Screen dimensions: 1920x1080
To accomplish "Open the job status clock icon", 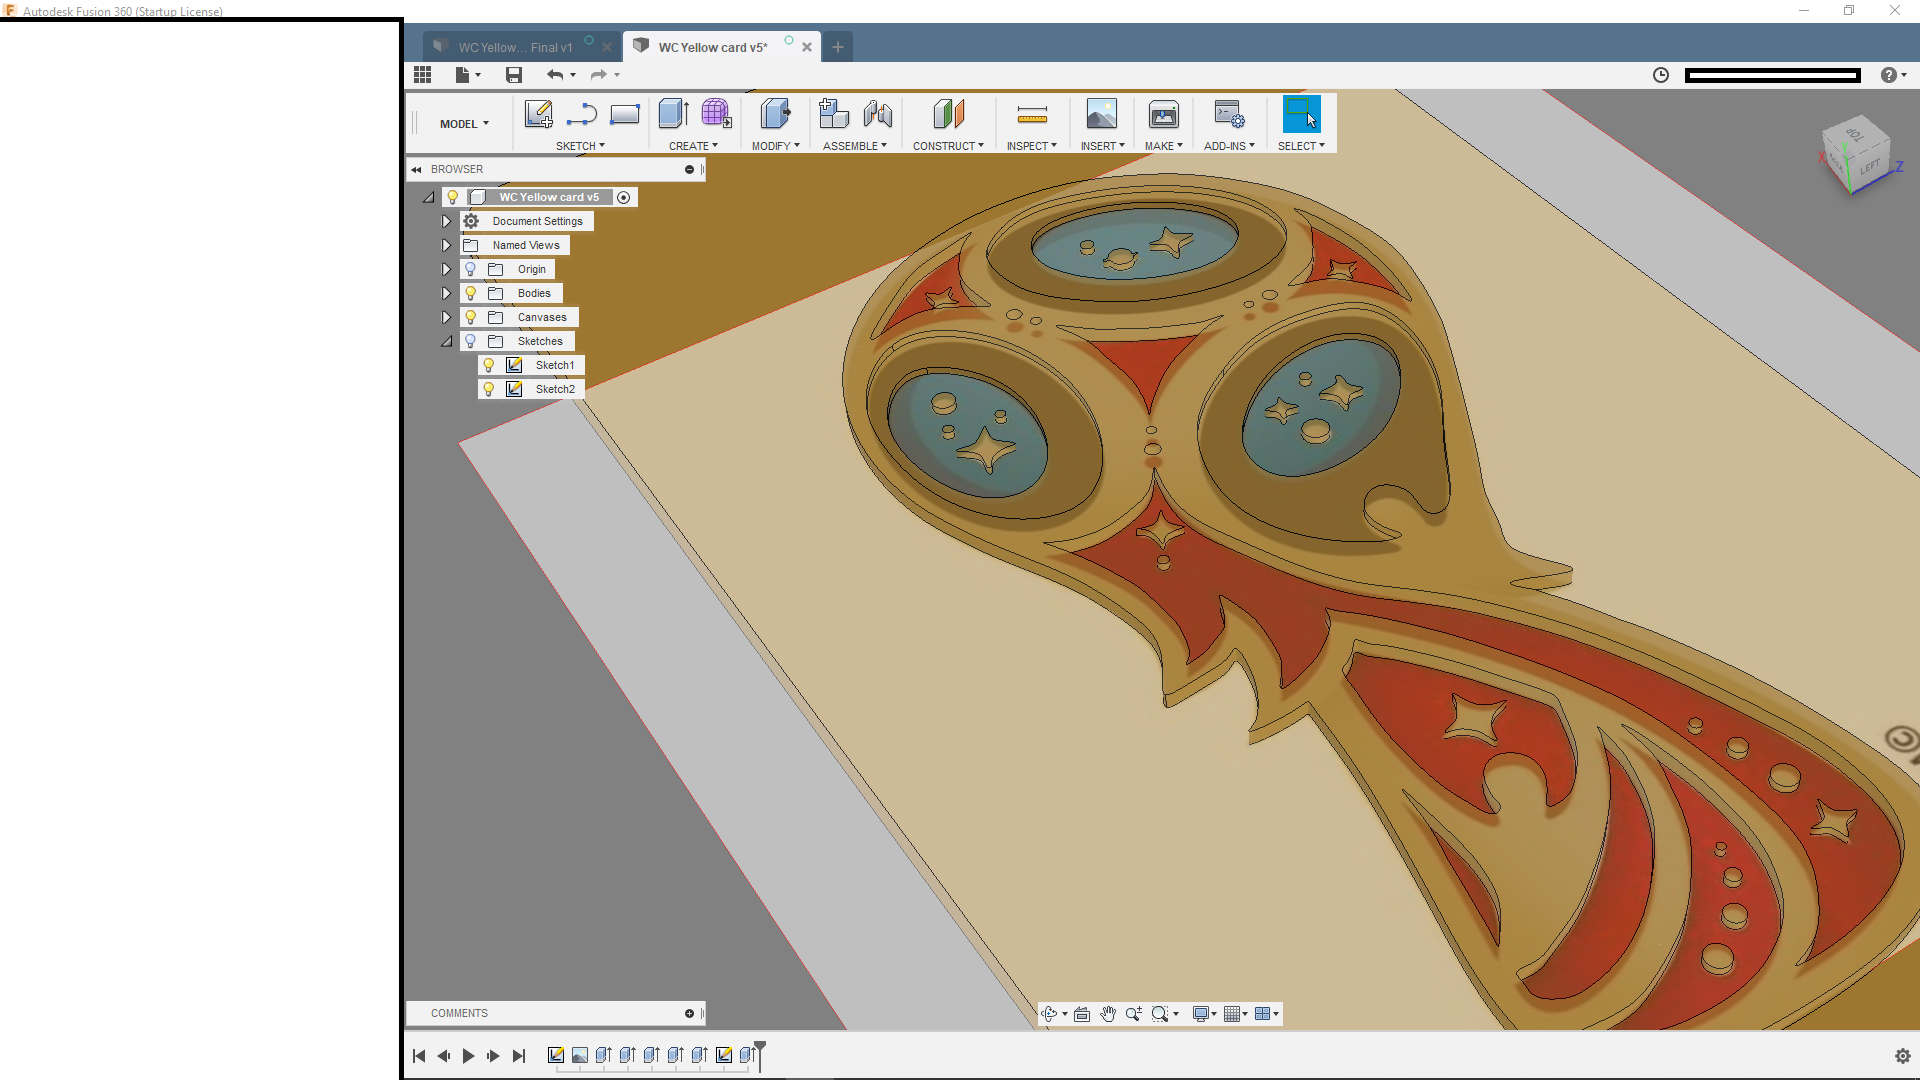I will [x=1661, y=75].
